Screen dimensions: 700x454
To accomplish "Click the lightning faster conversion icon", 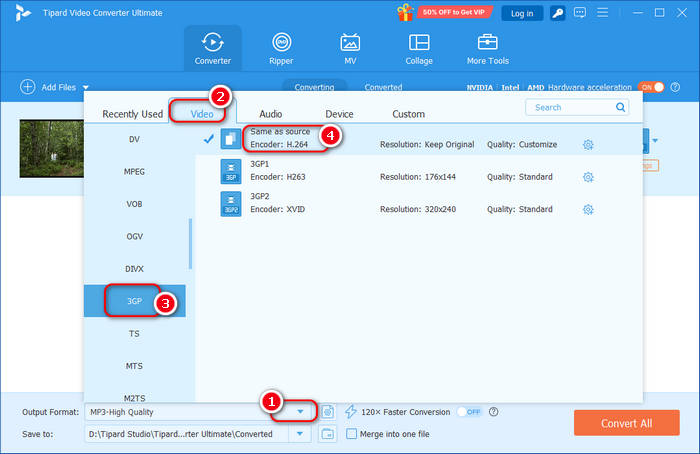I will (x=350, y=412).
